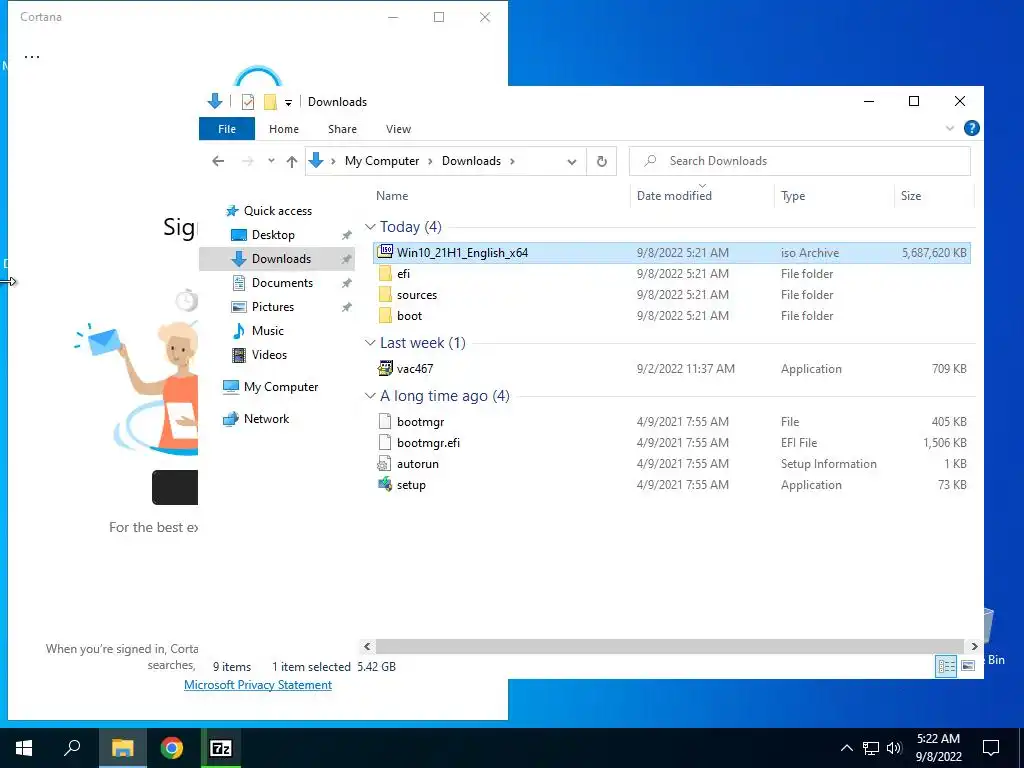Switch to the Share ribbon tab
1024x768 pixels.
pos(342,129)
